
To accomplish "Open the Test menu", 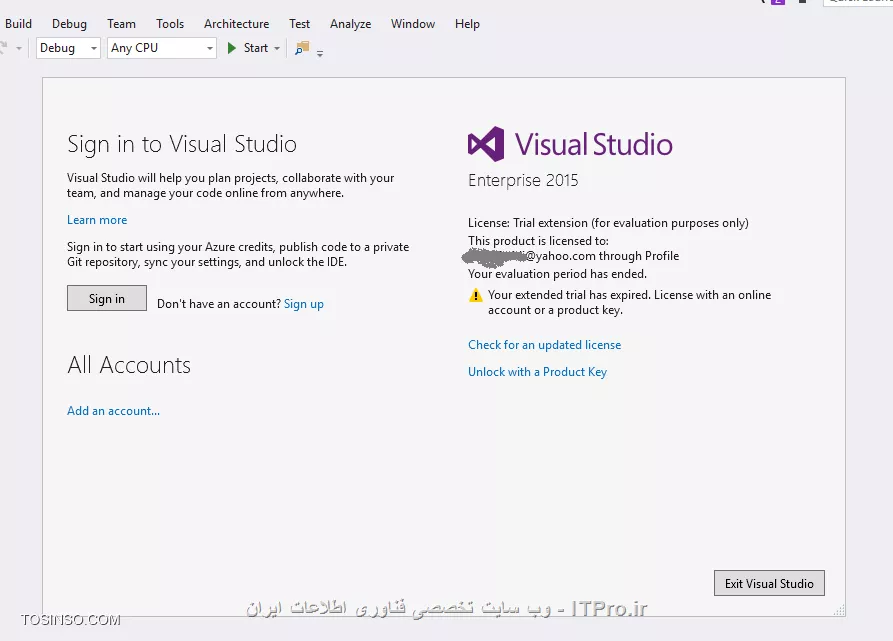I will click(300, 24).
